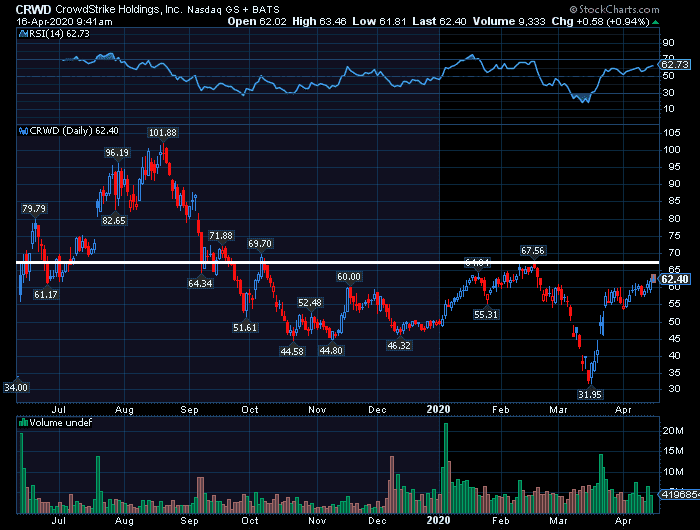The height and width of the screenshot is (530, 700).
Task: Click the 71.88 price label
Action: (x=221, y=236)
